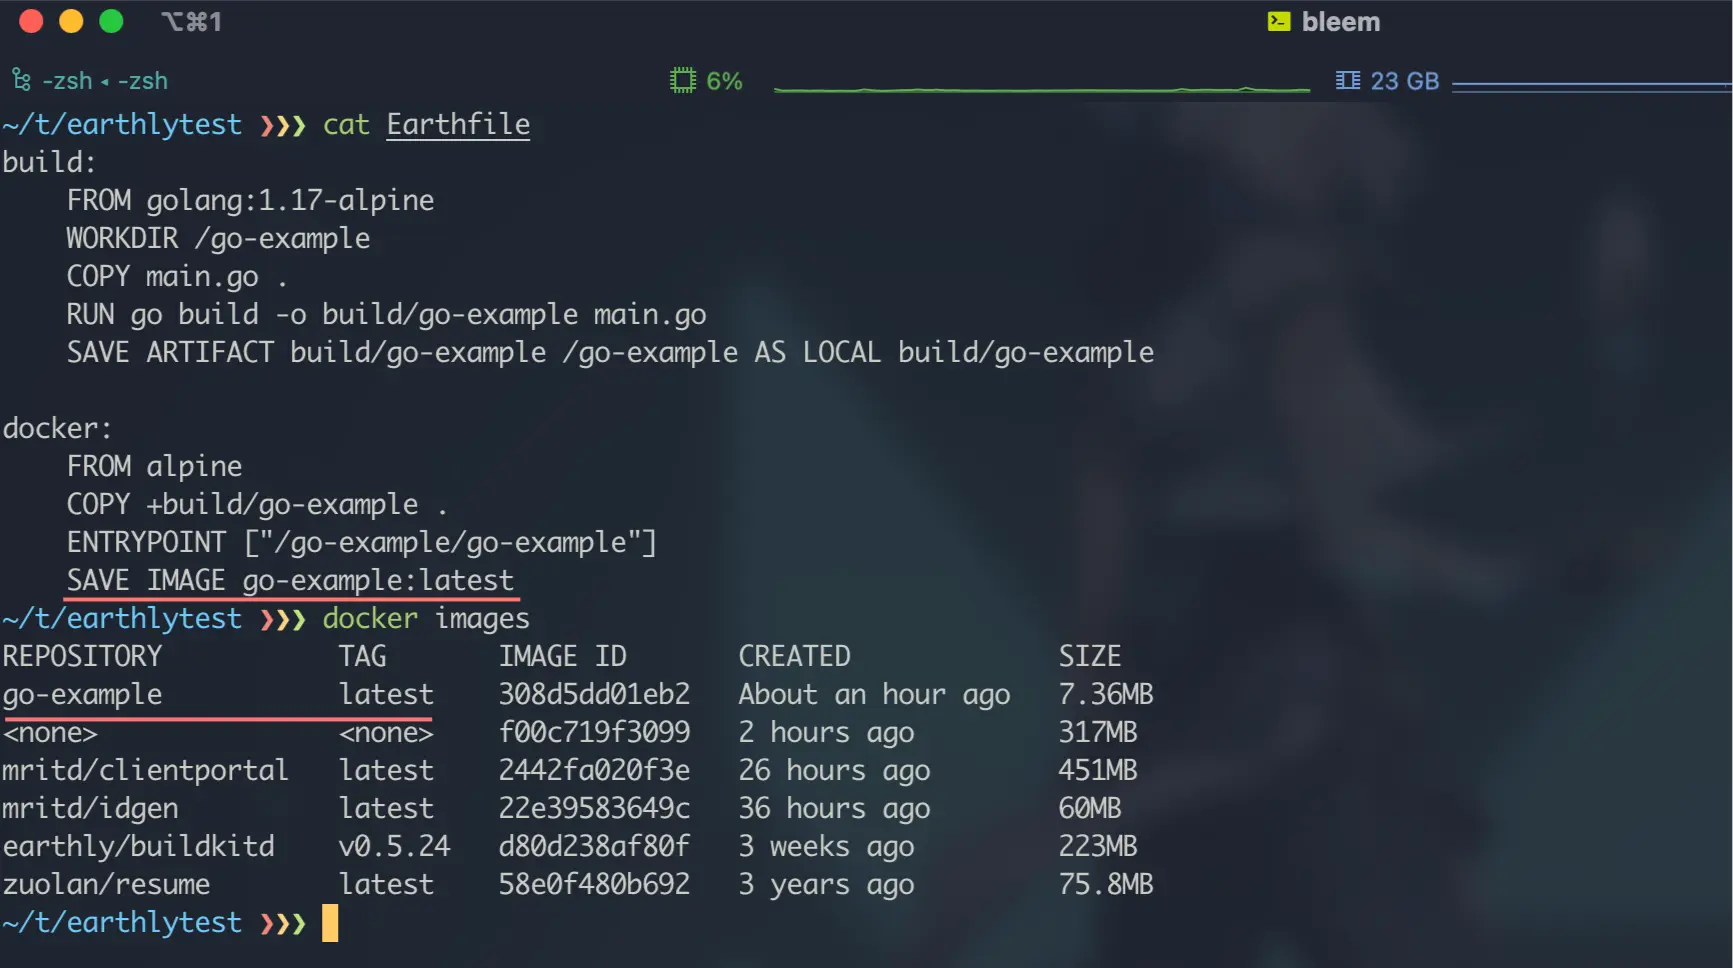This screenshot has width=1733, height=968.
Task: Click the ⌥⌘1 tab shortcut label
Action: coord(192,22)
